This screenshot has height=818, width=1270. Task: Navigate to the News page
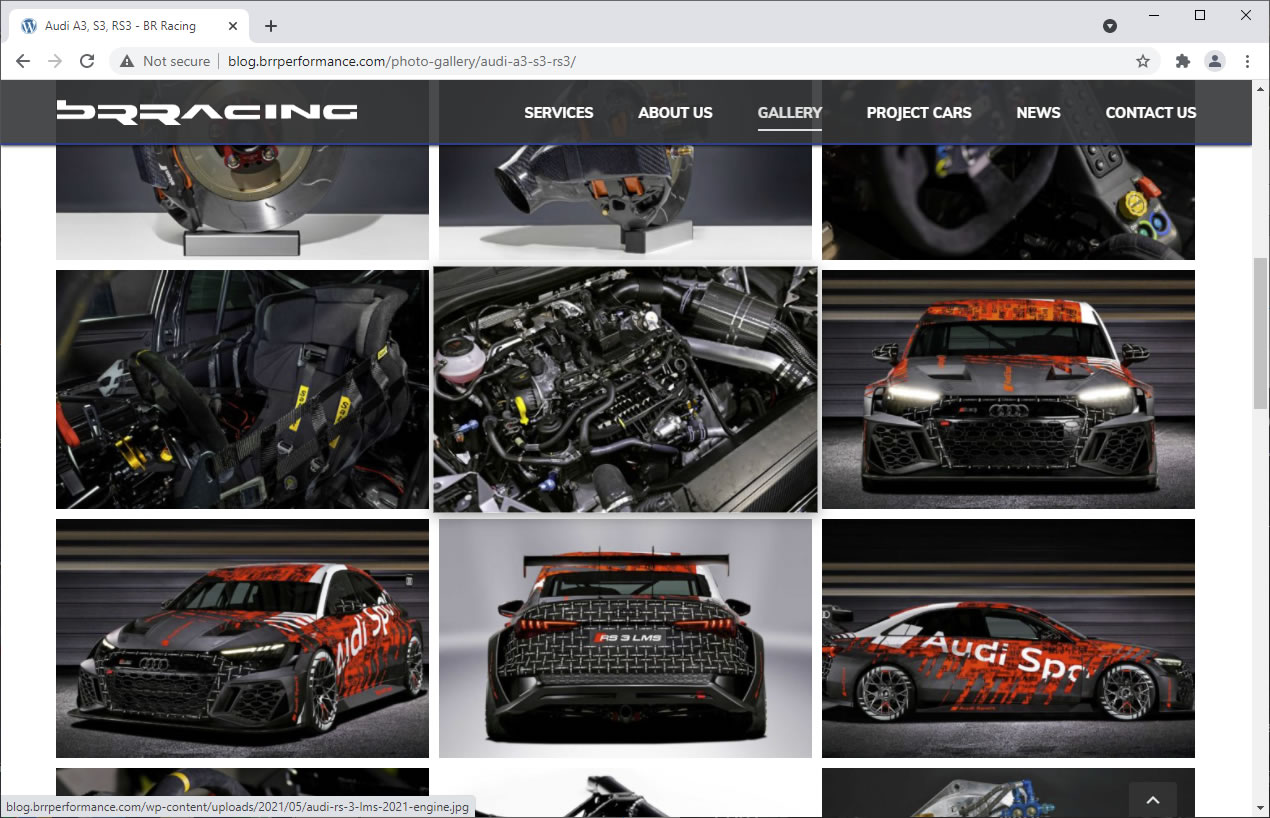pos(1038,113)
